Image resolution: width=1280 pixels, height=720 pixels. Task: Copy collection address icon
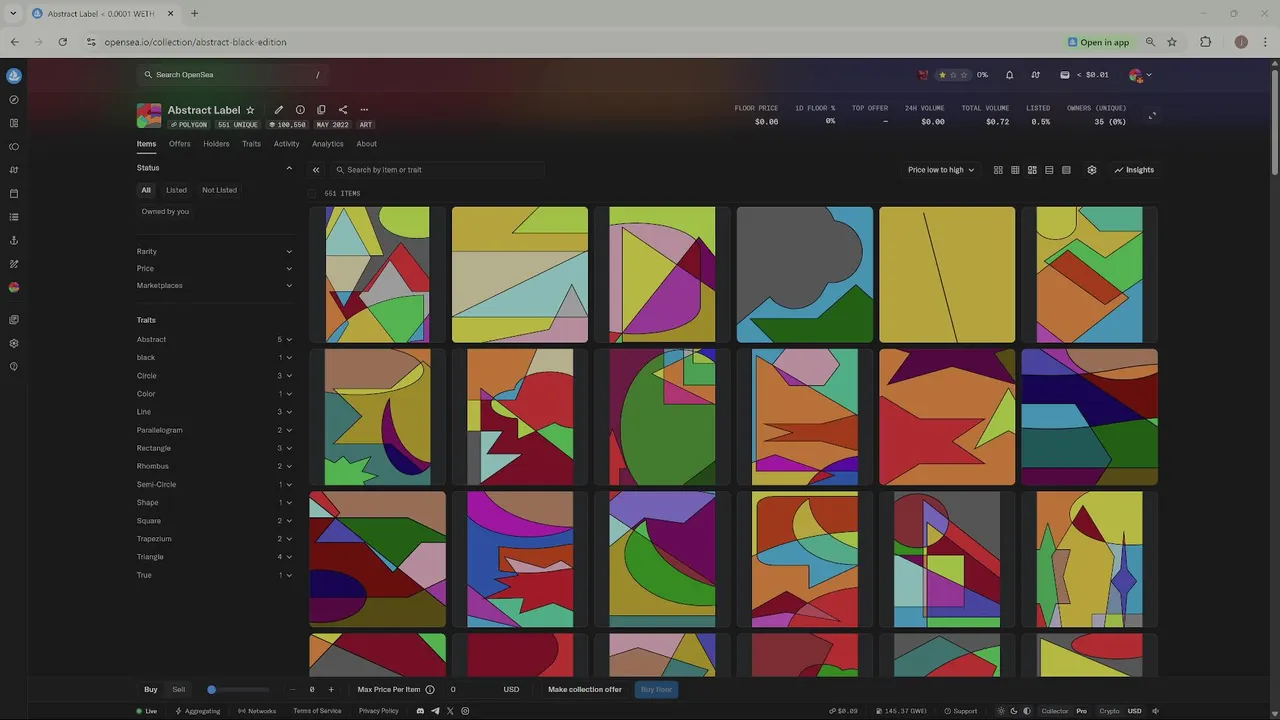pyautogui.click(x=321, y=110)
